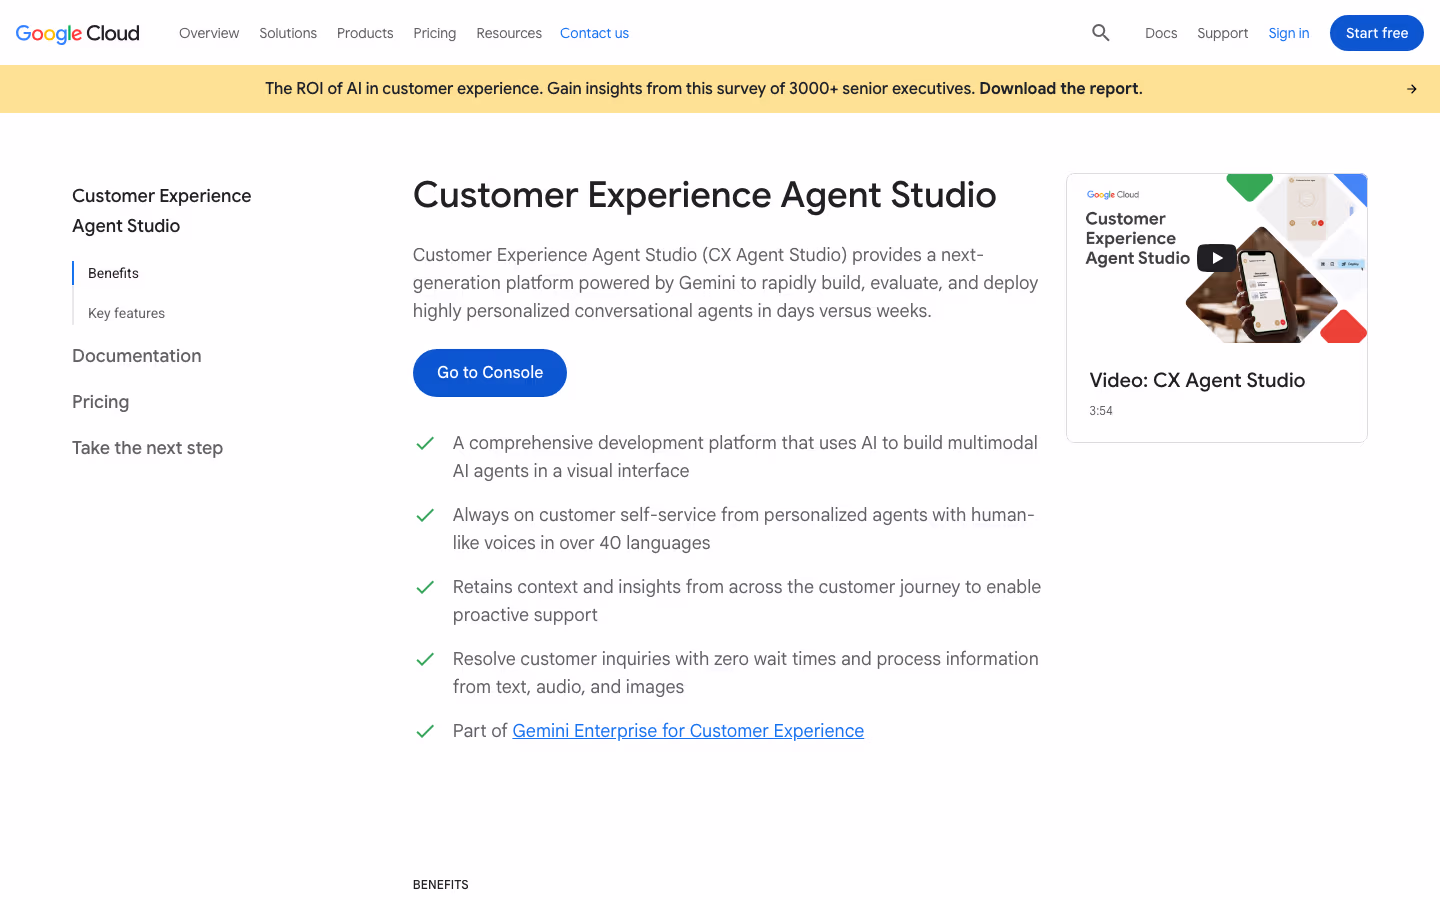1440x900 pixels.
Task: Click the 3:54 video duration text
Action: tap(1101, 411)
